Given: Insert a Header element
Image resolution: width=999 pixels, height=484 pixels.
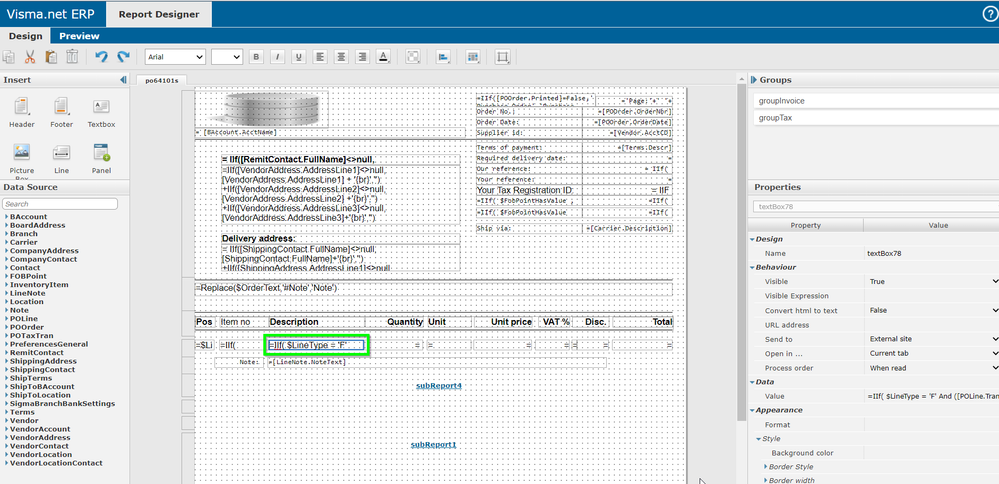Looking at the screenshot, I should [x=22, y=113].
